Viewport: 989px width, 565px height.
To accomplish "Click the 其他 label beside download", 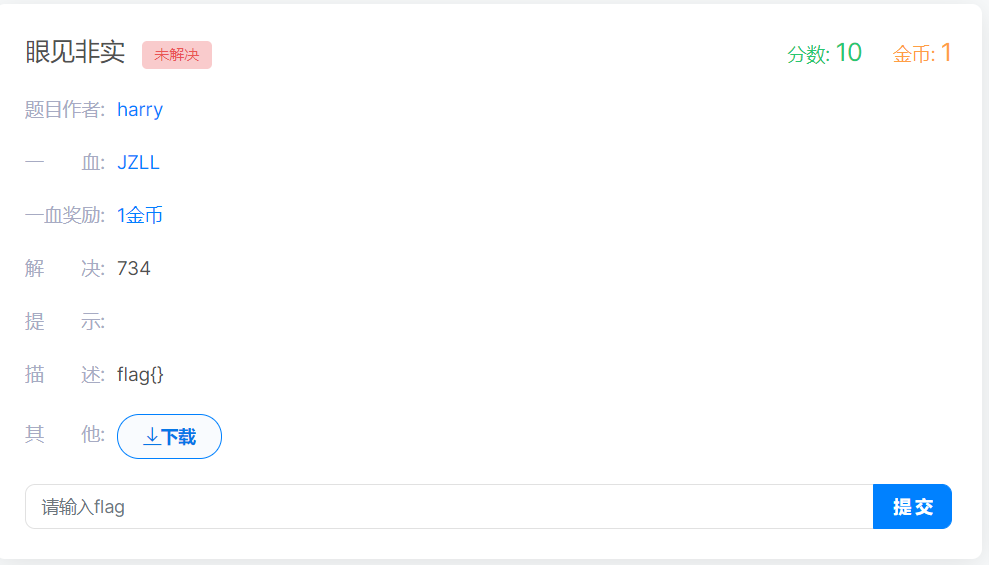I will pos(65,434).
